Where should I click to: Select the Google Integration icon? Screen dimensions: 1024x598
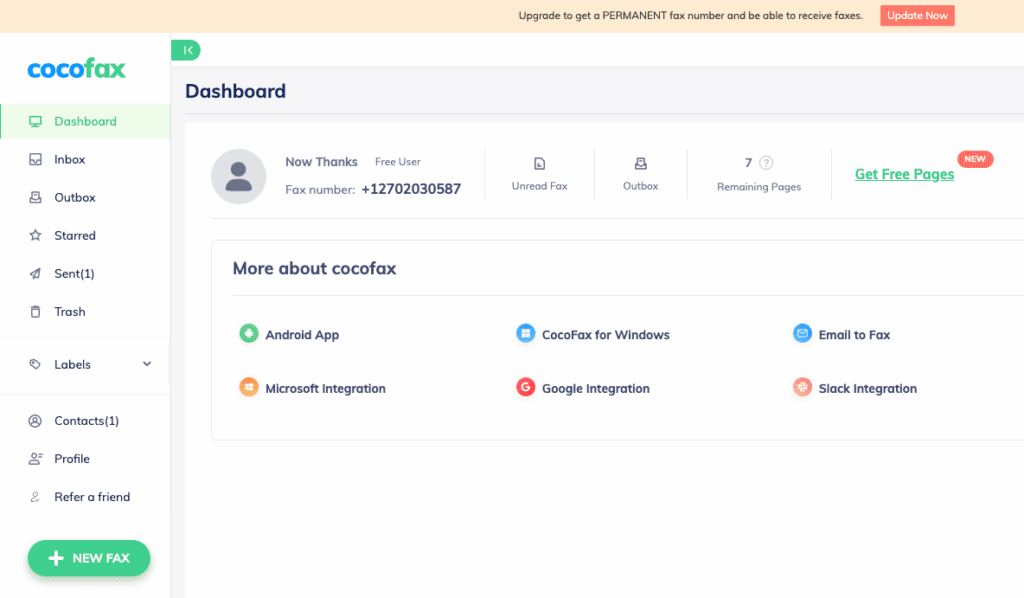(526, 387)
